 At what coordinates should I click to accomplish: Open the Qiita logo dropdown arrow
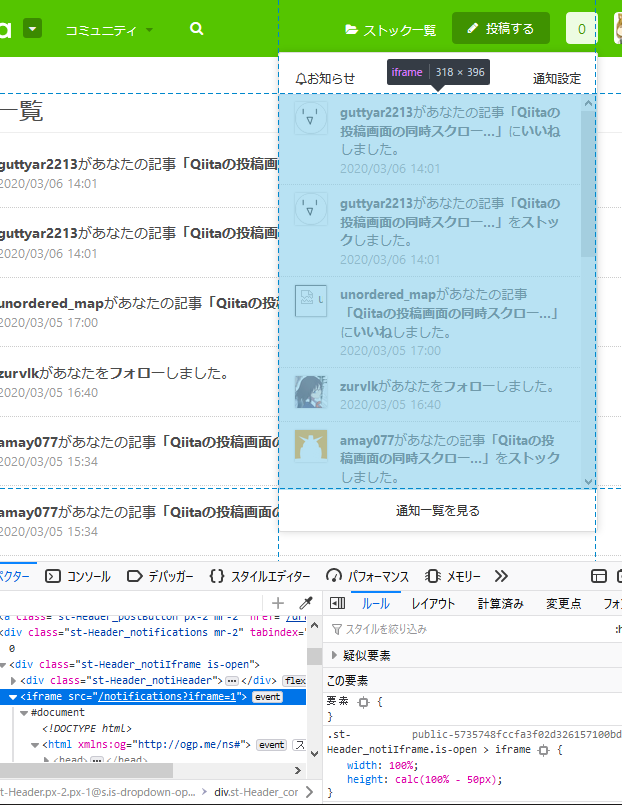pos(32,29)
